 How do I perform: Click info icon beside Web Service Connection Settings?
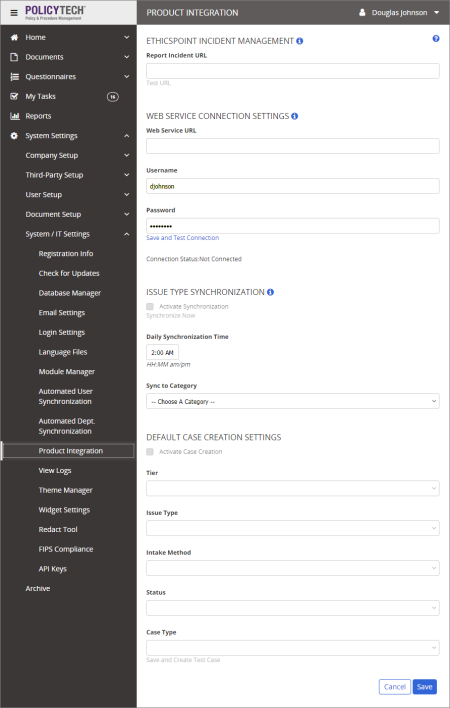click(x=295, y=116)
